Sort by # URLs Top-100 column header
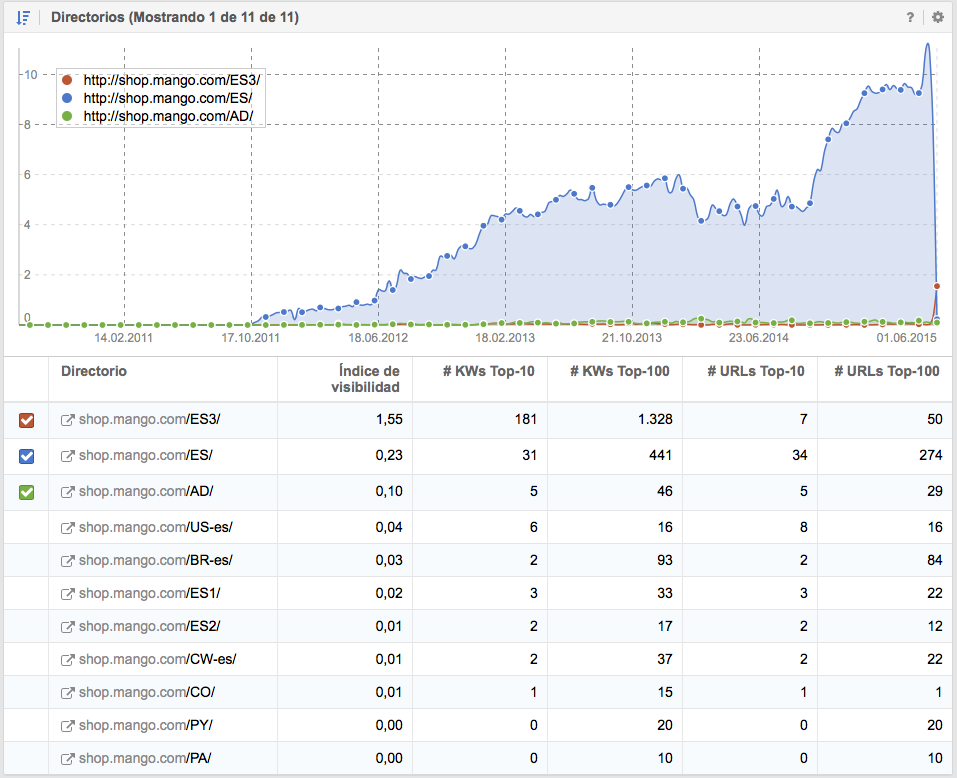957x778 pixels. tap(887, 372)
